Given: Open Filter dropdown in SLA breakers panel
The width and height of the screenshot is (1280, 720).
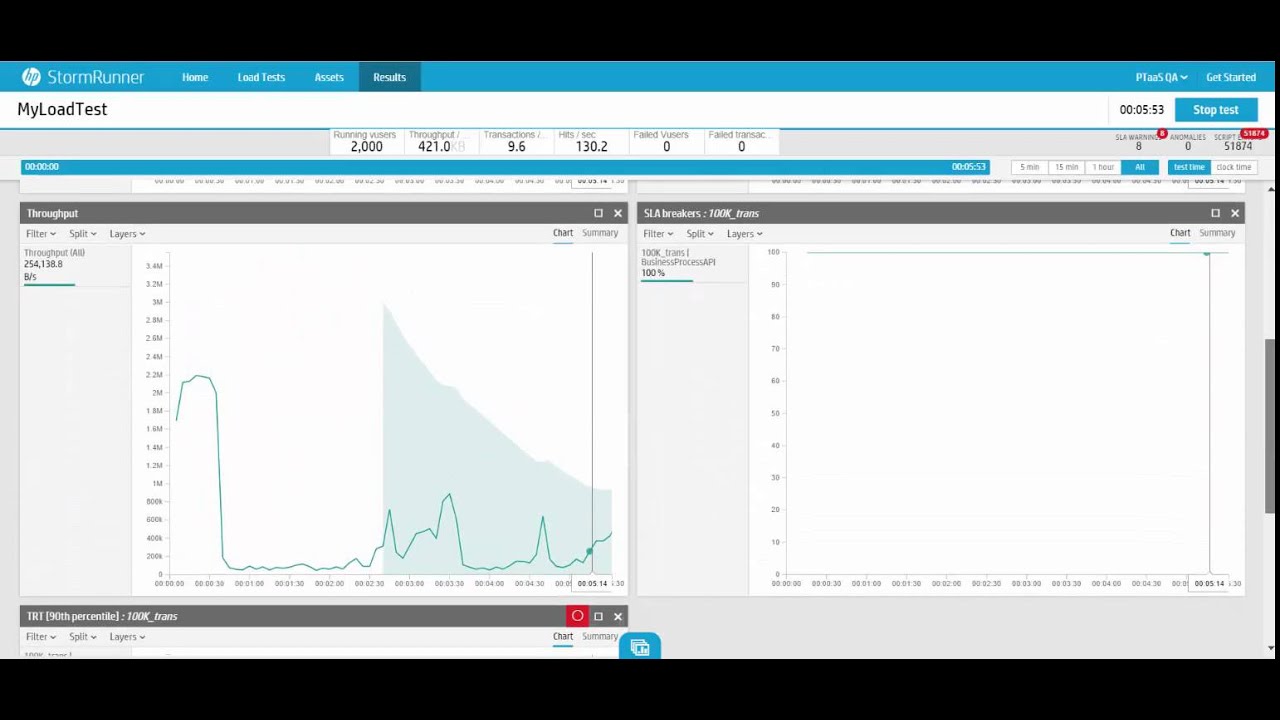Looking at the screenshot, I should [658, 234].
